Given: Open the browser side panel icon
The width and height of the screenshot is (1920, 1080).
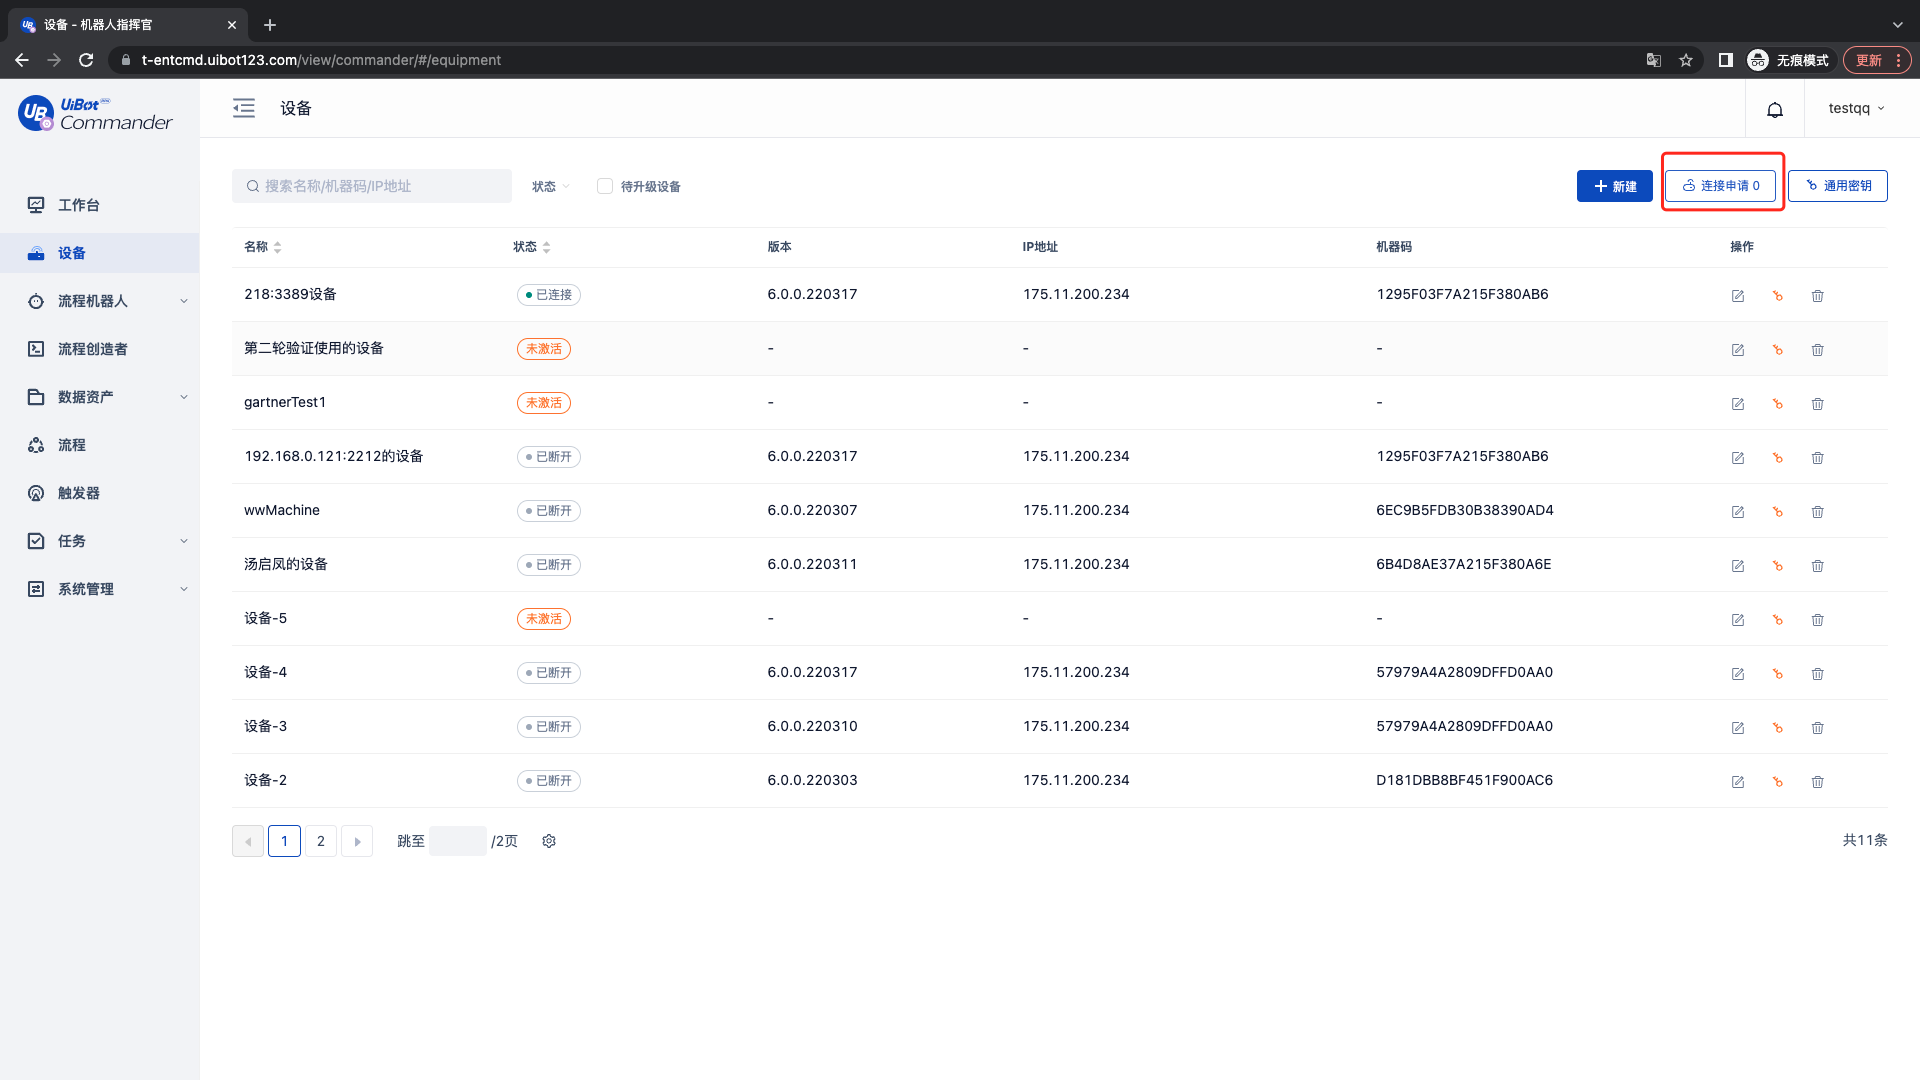Looking at the screenshot, I should click(1725, 60).
